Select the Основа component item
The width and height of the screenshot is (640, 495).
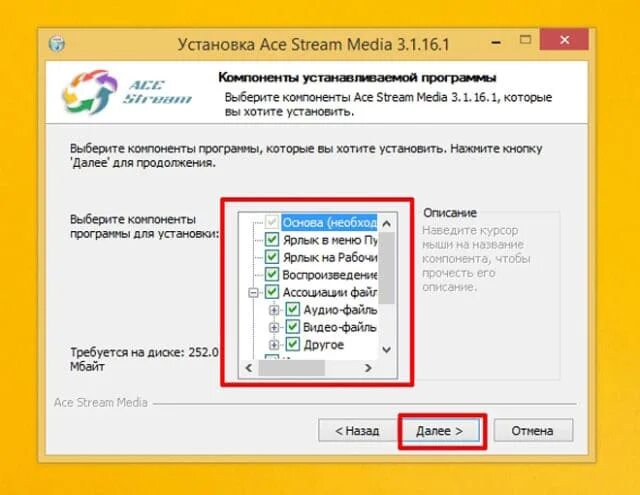(329, 222)
